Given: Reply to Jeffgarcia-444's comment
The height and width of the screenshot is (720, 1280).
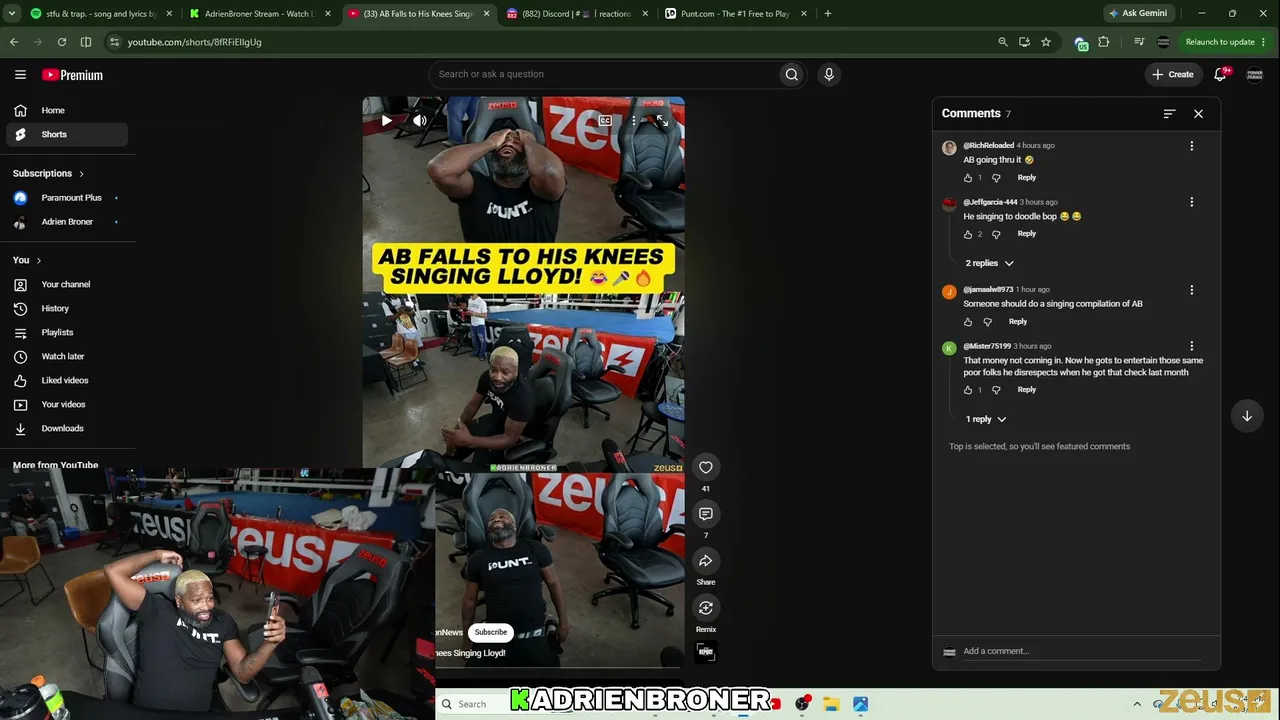Looking at the screenshot, I should click(1026, 234).
